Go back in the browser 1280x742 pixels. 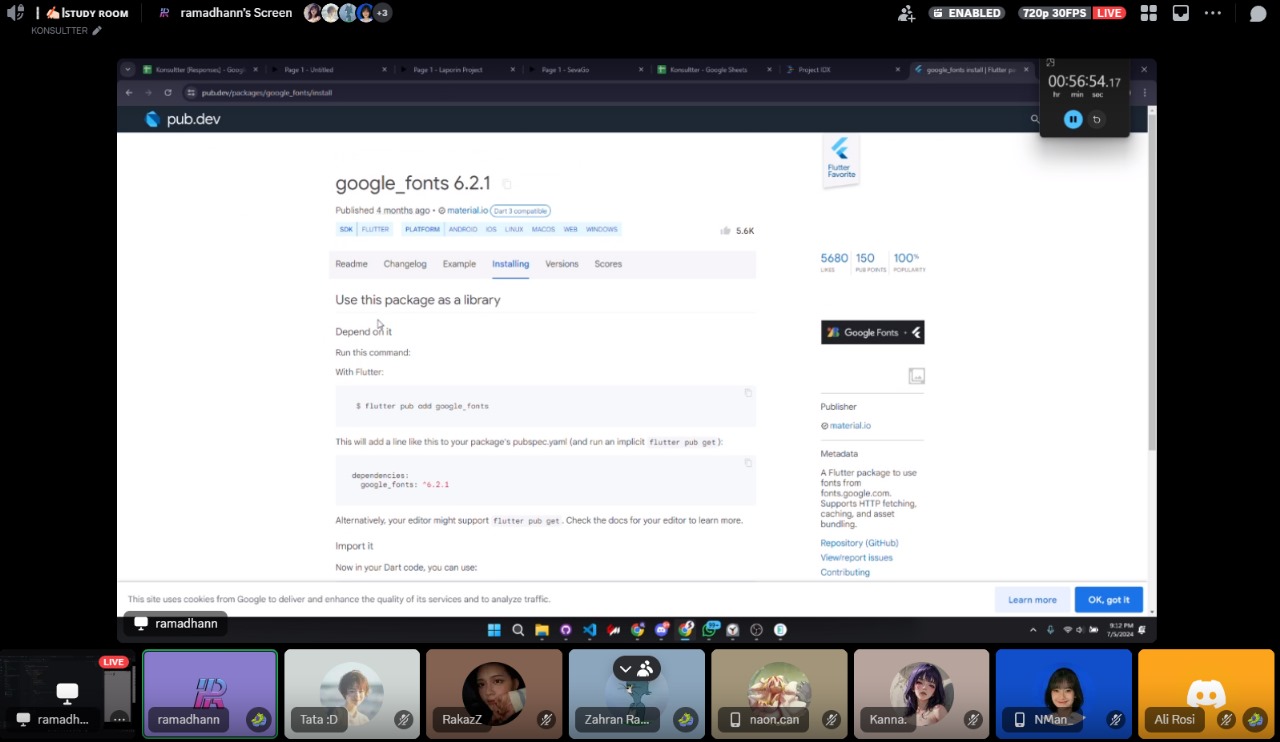(129, 93)
